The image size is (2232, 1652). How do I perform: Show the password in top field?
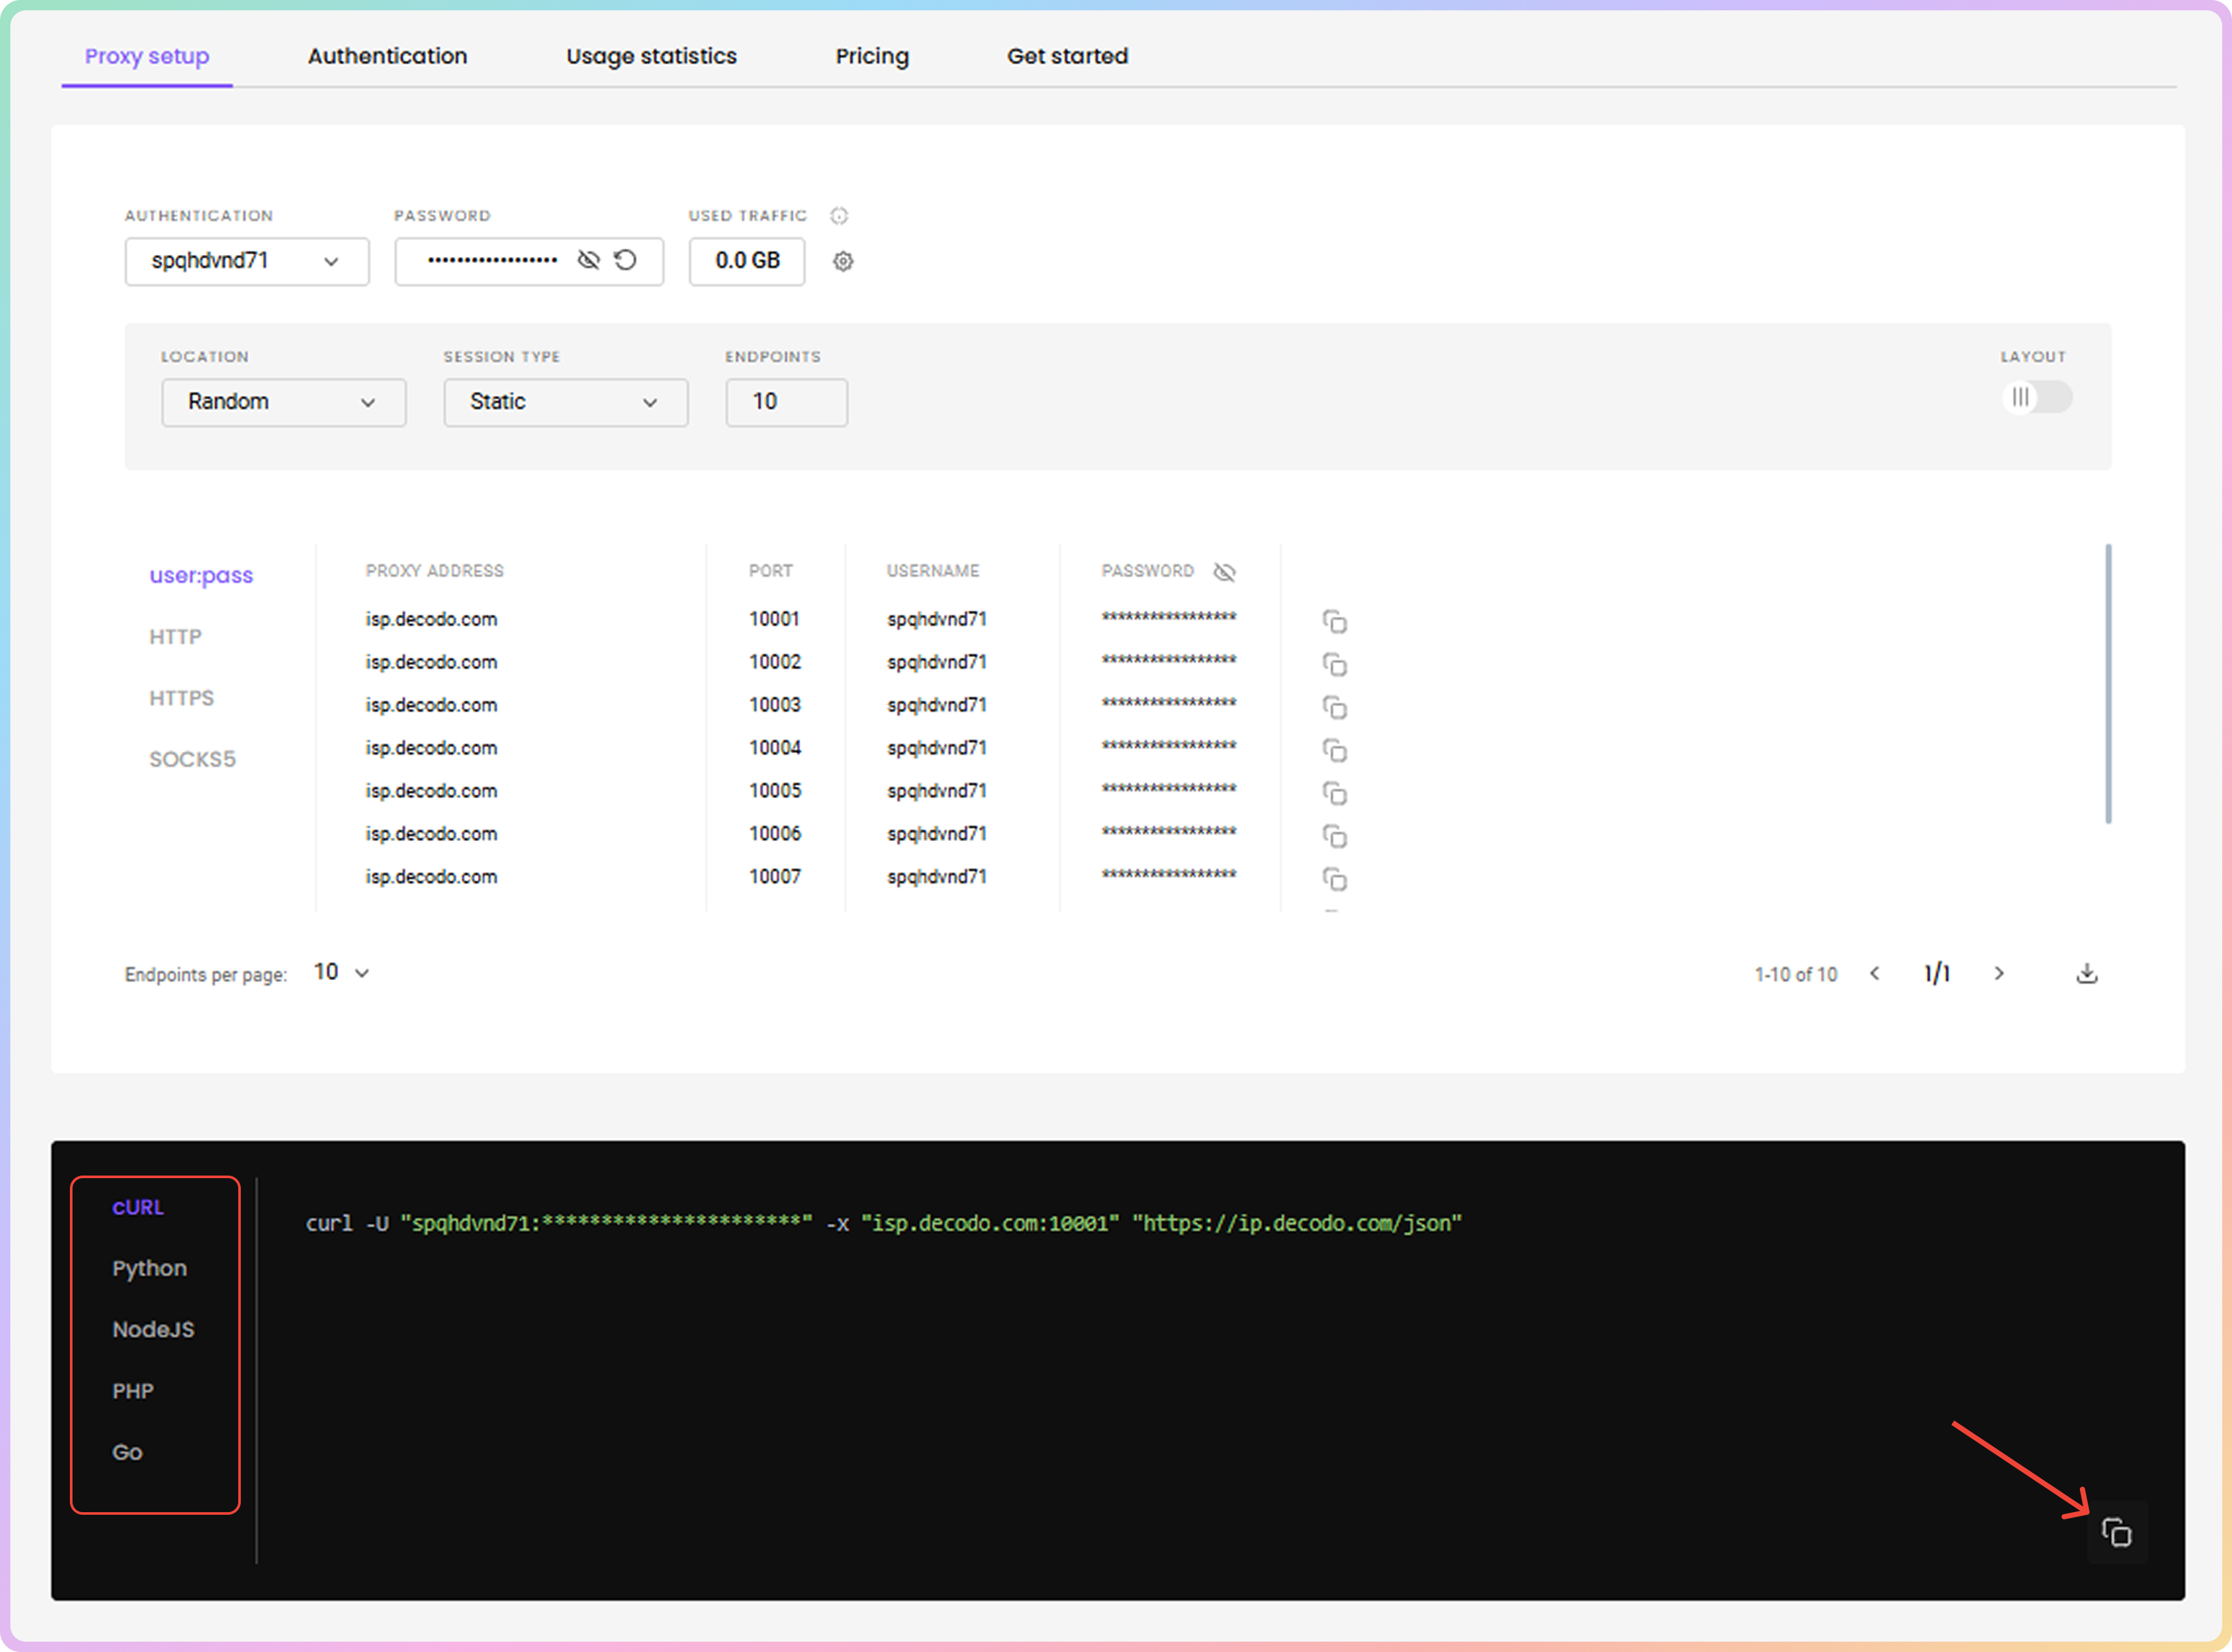click(x=588, y=260)
